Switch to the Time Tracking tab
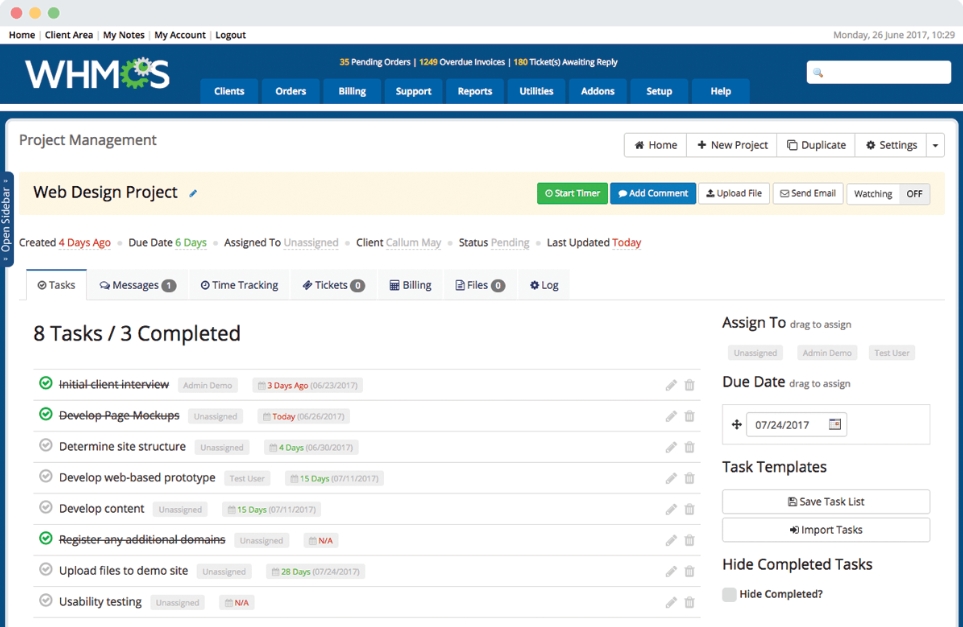The image size is (963, 627). [239, 285]
